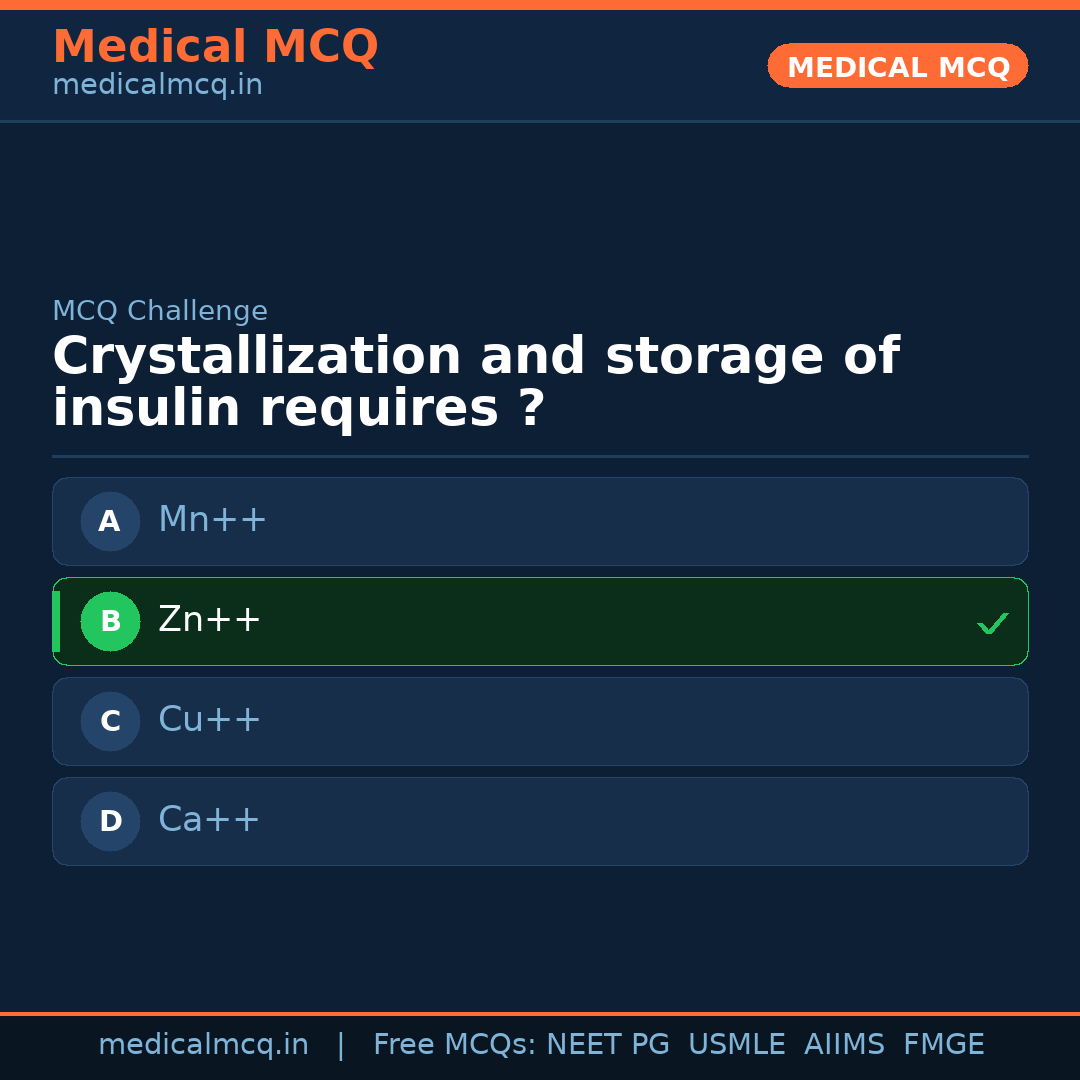Select FMGE in the footer
Screen dimensions: 1080x1080
point(943,1045)
